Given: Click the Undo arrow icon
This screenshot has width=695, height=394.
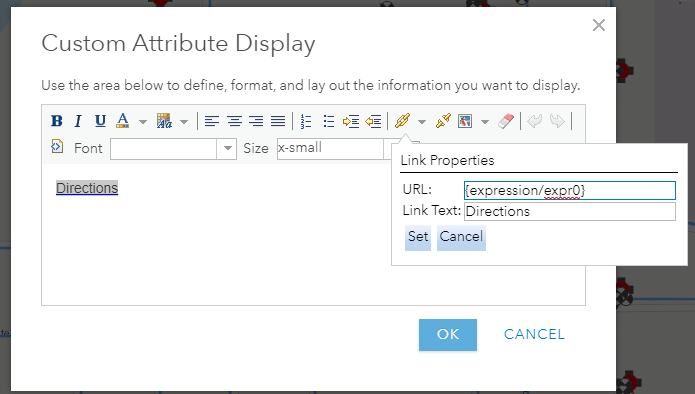Looking at the screenshot, I should (x=535, y=121).
